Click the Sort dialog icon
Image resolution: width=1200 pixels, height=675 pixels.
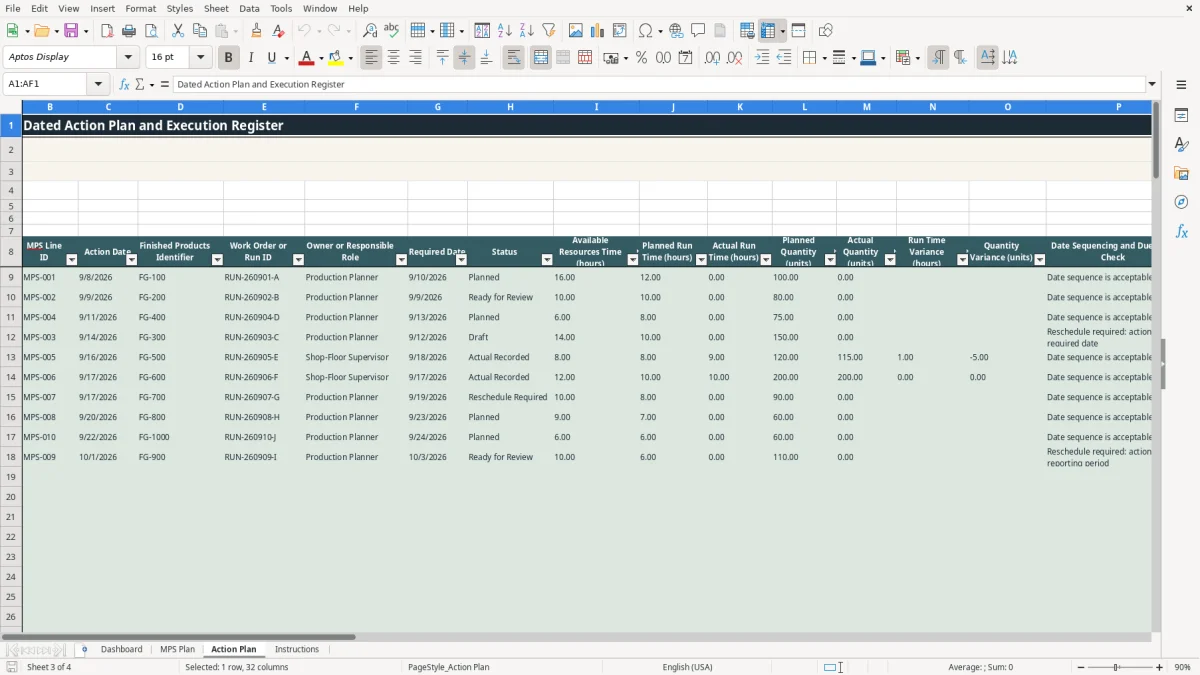482,31
